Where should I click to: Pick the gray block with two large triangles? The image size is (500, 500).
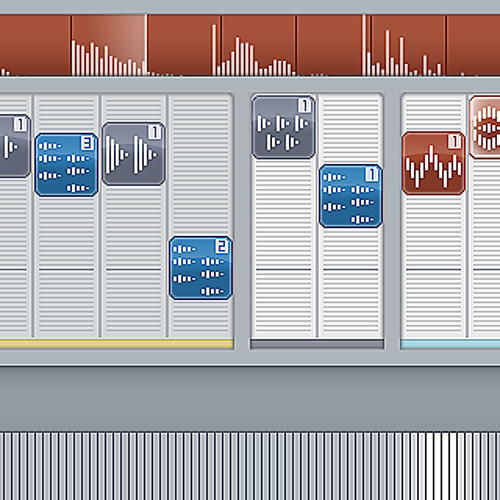tap(134, 154)
